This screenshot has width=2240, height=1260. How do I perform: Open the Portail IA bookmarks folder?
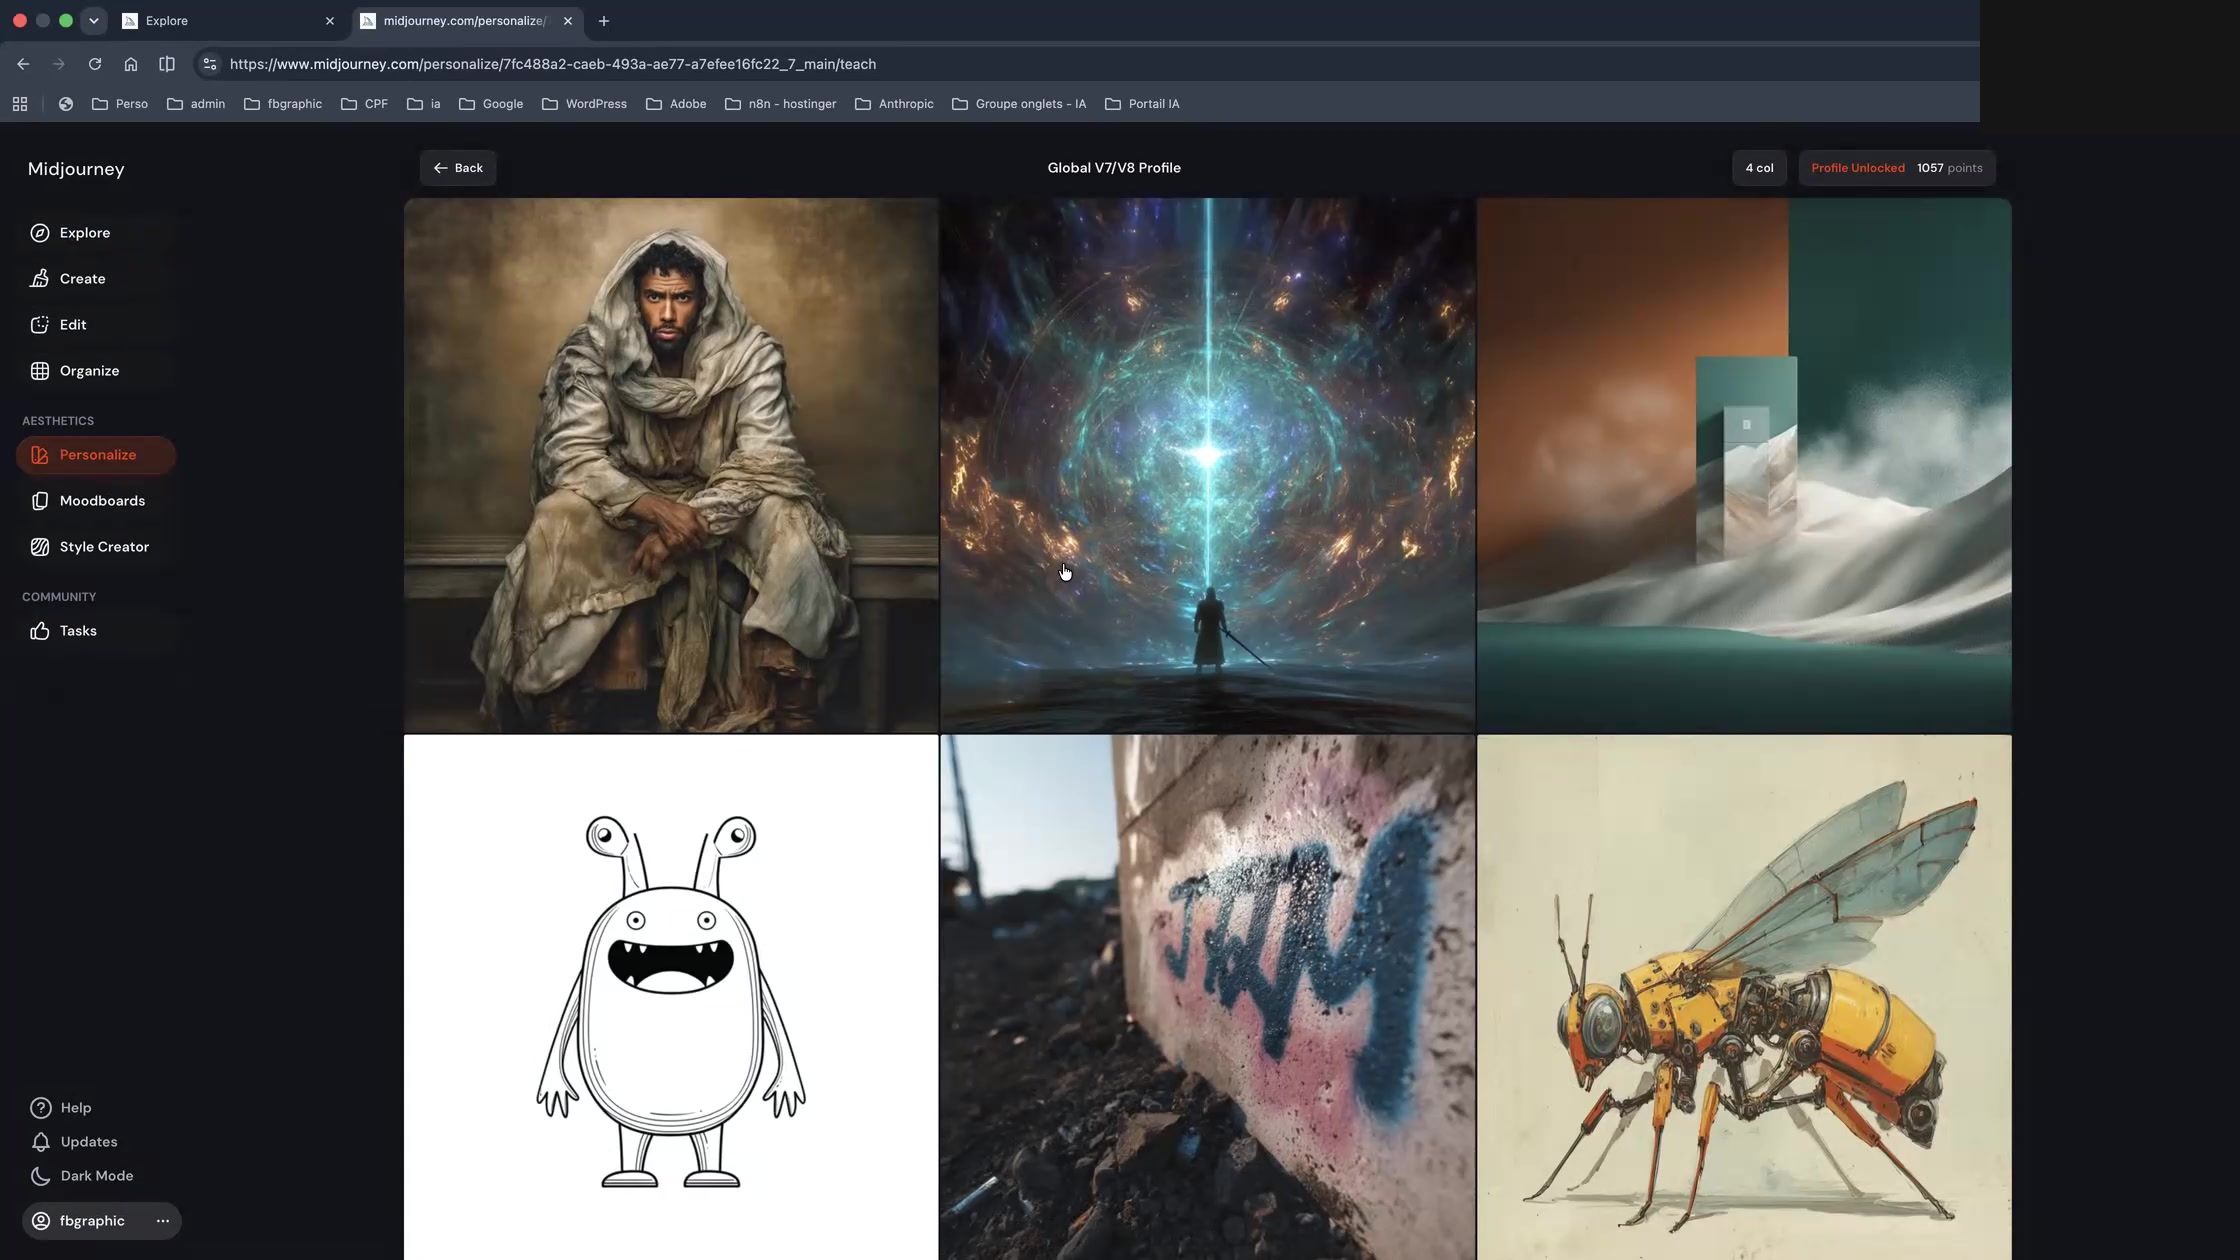pyautogui.click(x=1142, y=104)
